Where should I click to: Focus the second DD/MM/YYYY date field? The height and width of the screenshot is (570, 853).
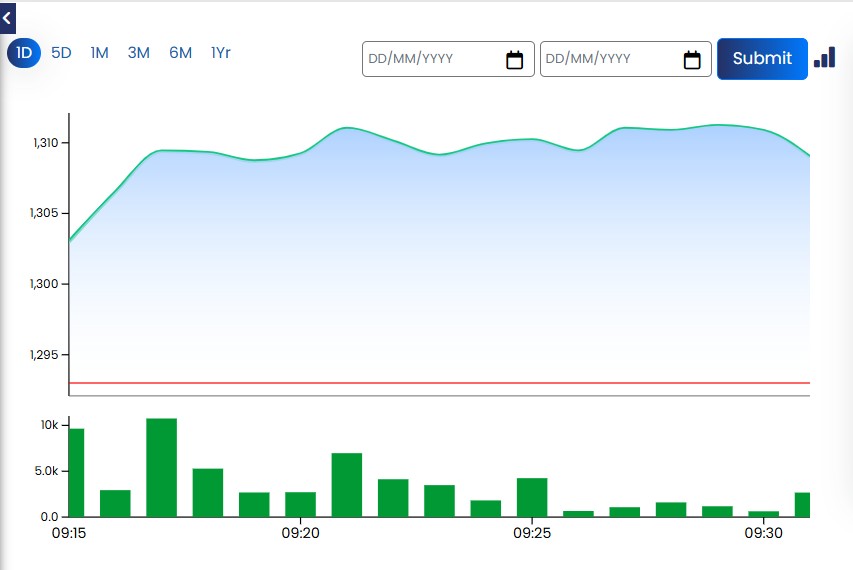click(626, 59)
